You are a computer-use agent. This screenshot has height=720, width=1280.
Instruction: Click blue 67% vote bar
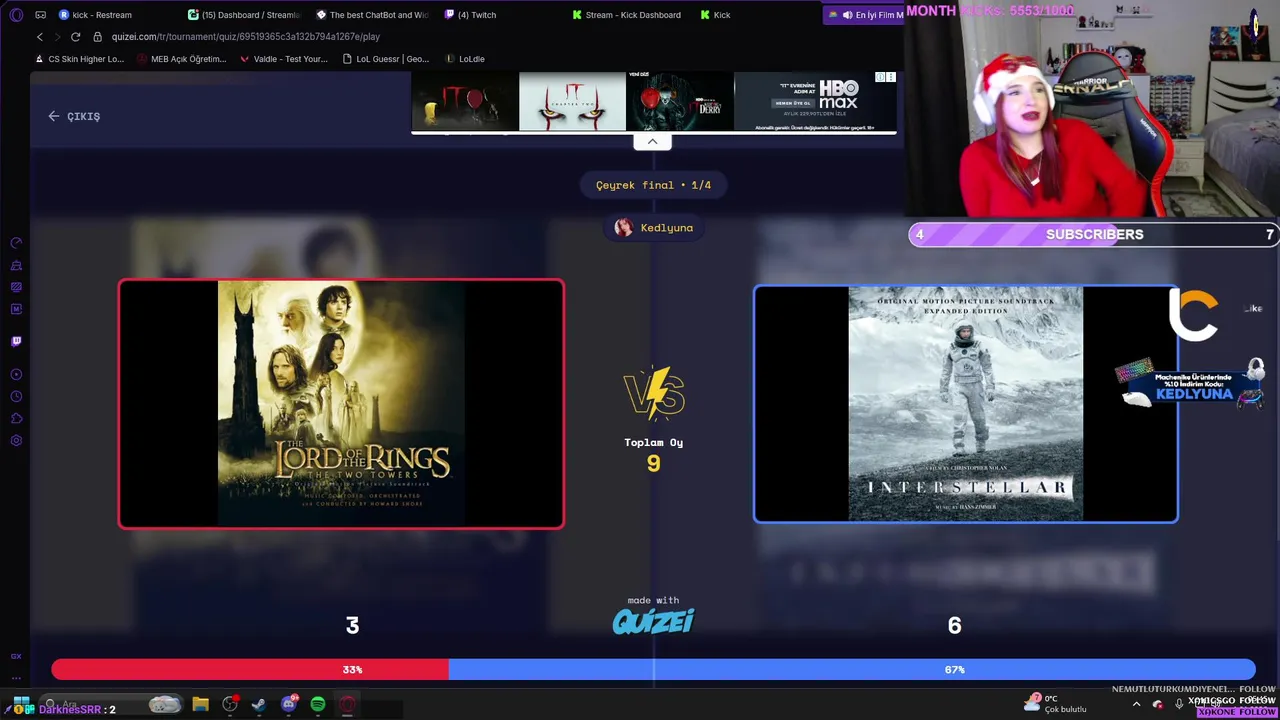pyautogui.click(x=852, y=670)
